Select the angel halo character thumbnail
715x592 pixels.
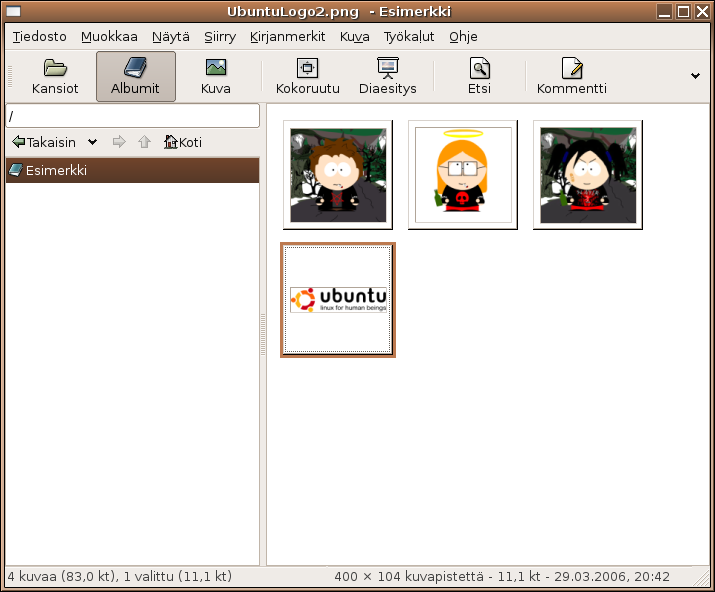point(463,175)
